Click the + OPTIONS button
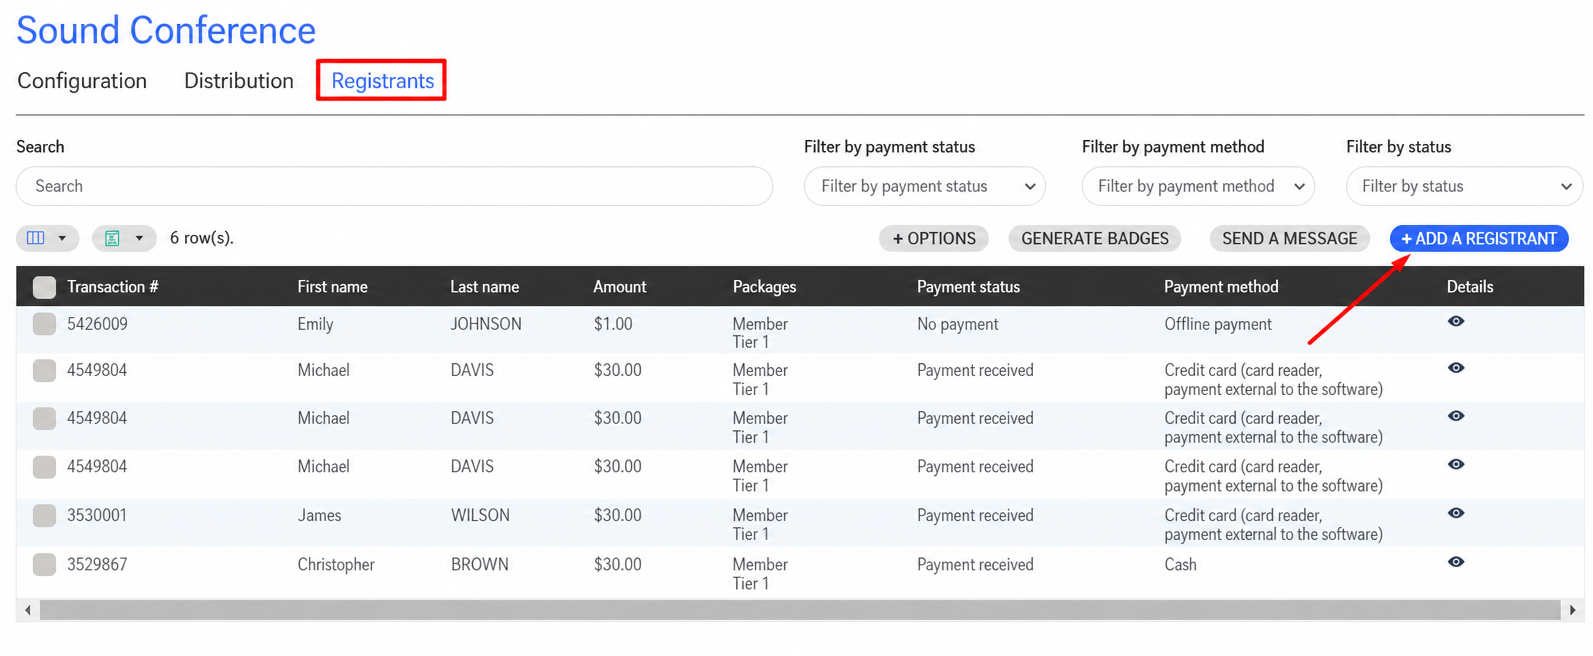1593x656 pixels. tap(934, 238)
